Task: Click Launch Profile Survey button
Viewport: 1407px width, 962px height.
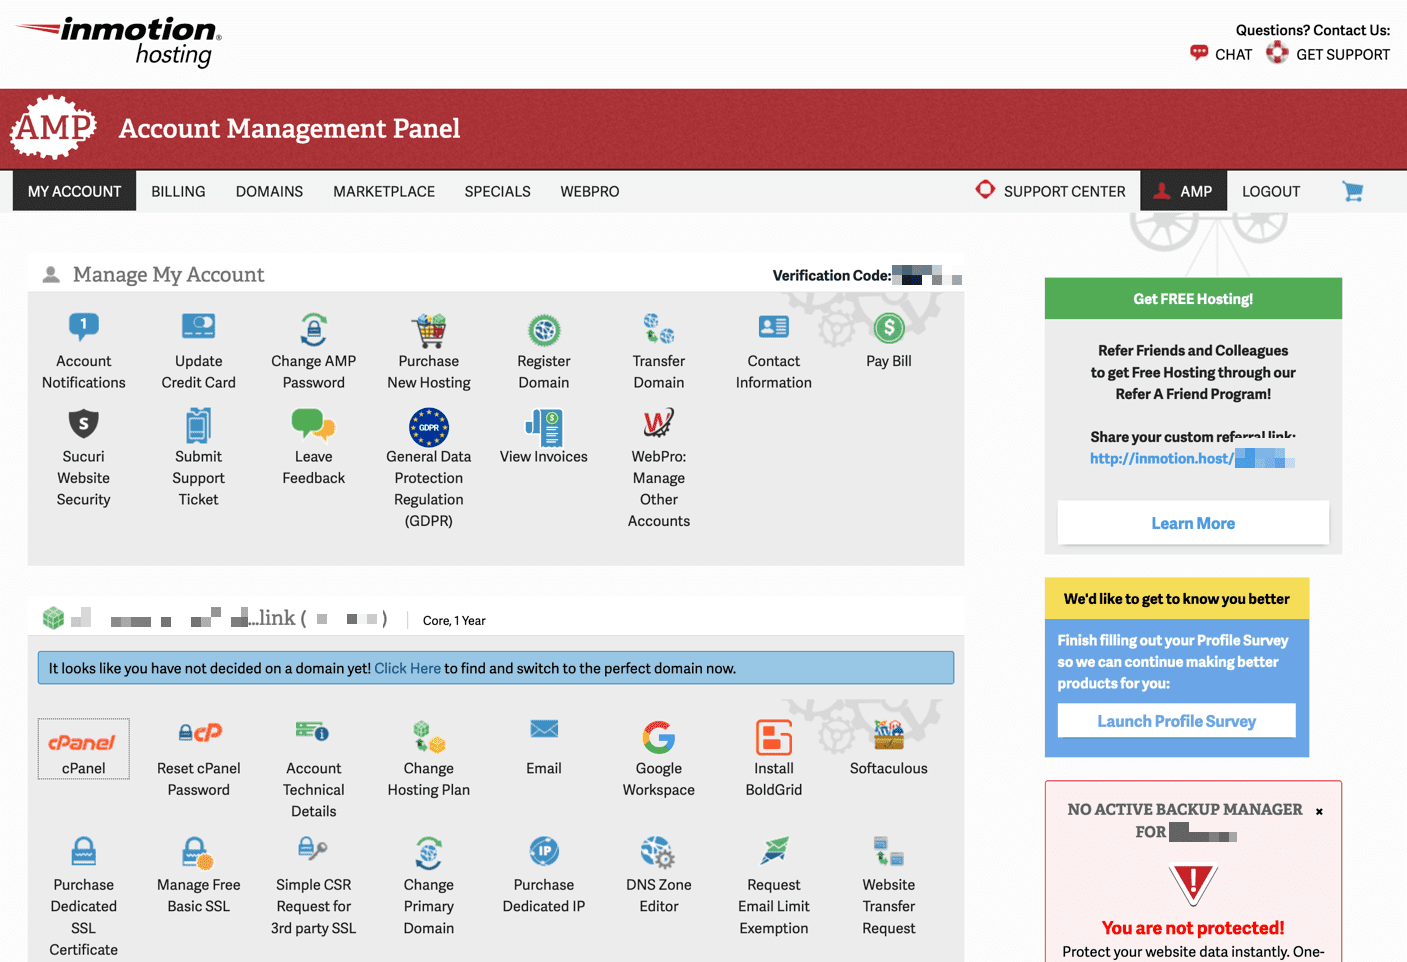Action: [1176, 721]
